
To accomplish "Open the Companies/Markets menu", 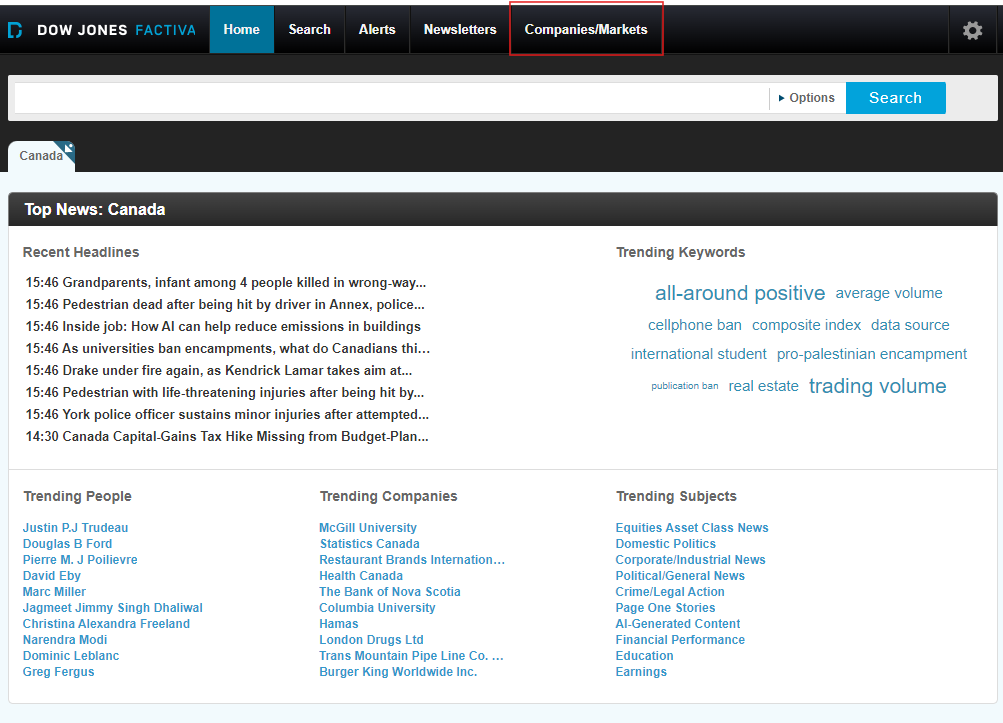I will 586,30.
